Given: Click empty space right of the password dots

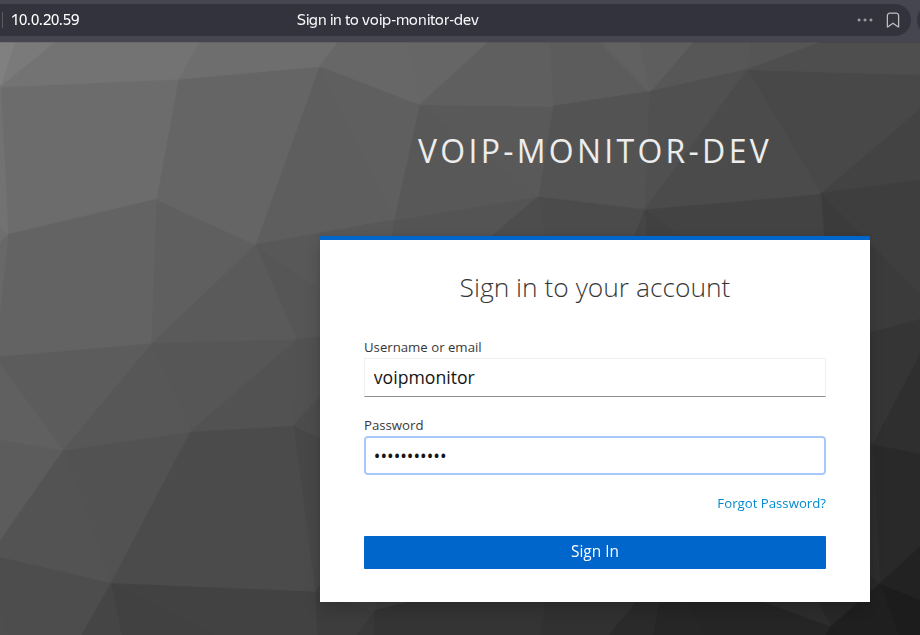Looking at the screenshot, I should [x=640, y=456].
